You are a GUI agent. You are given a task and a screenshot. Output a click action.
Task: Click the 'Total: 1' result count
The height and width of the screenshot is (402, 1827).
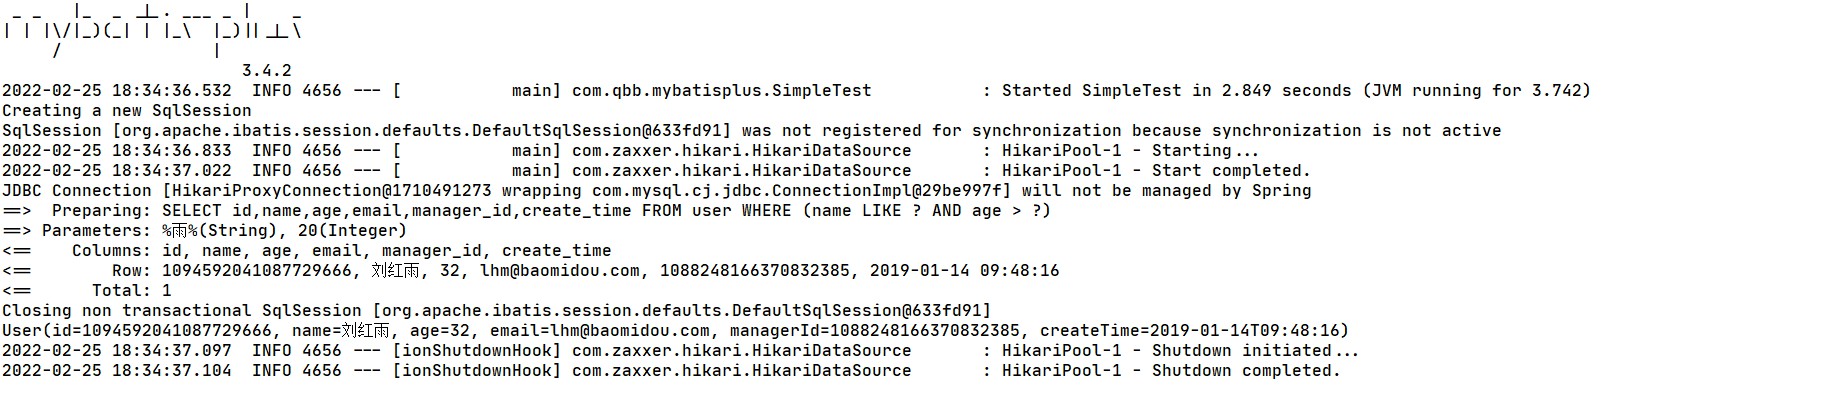(131, 291)
